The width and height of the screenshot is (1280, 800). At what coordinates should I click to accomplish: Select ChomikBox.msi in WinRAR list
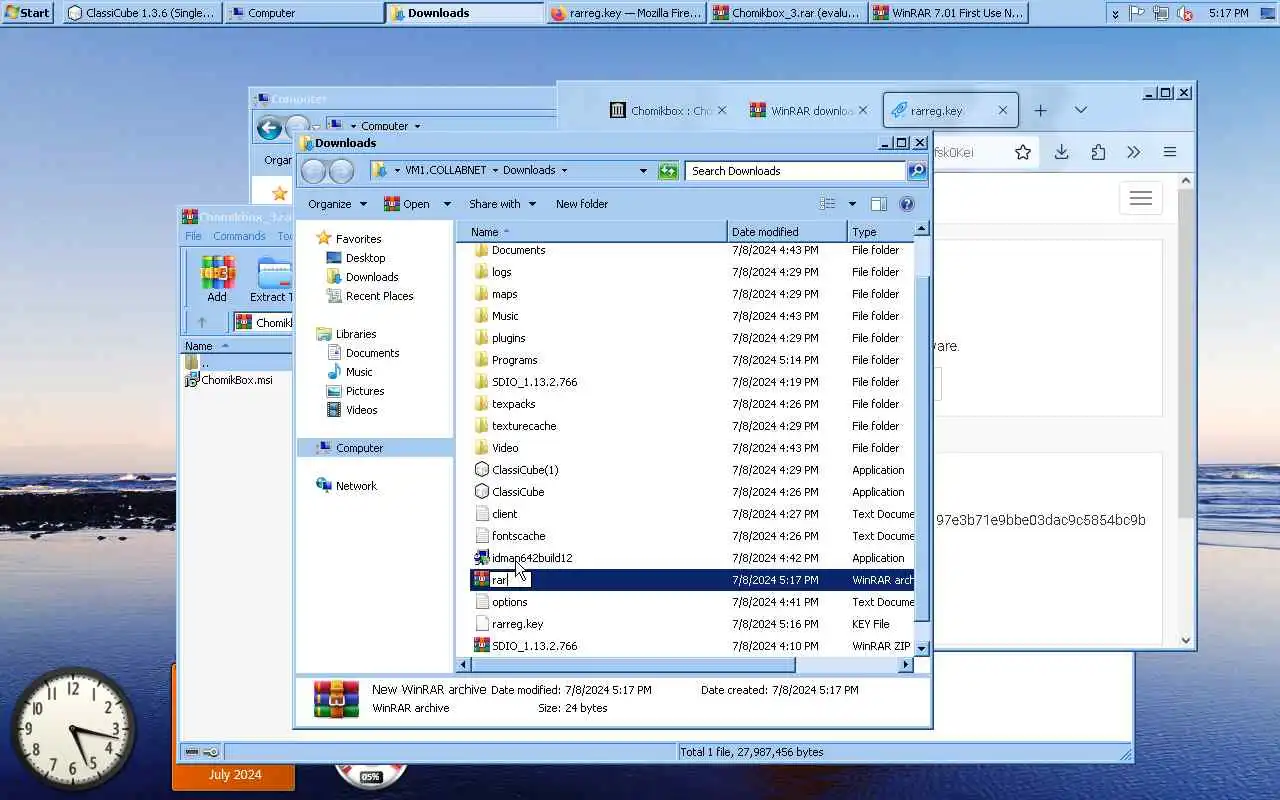(x=236, y=380)
